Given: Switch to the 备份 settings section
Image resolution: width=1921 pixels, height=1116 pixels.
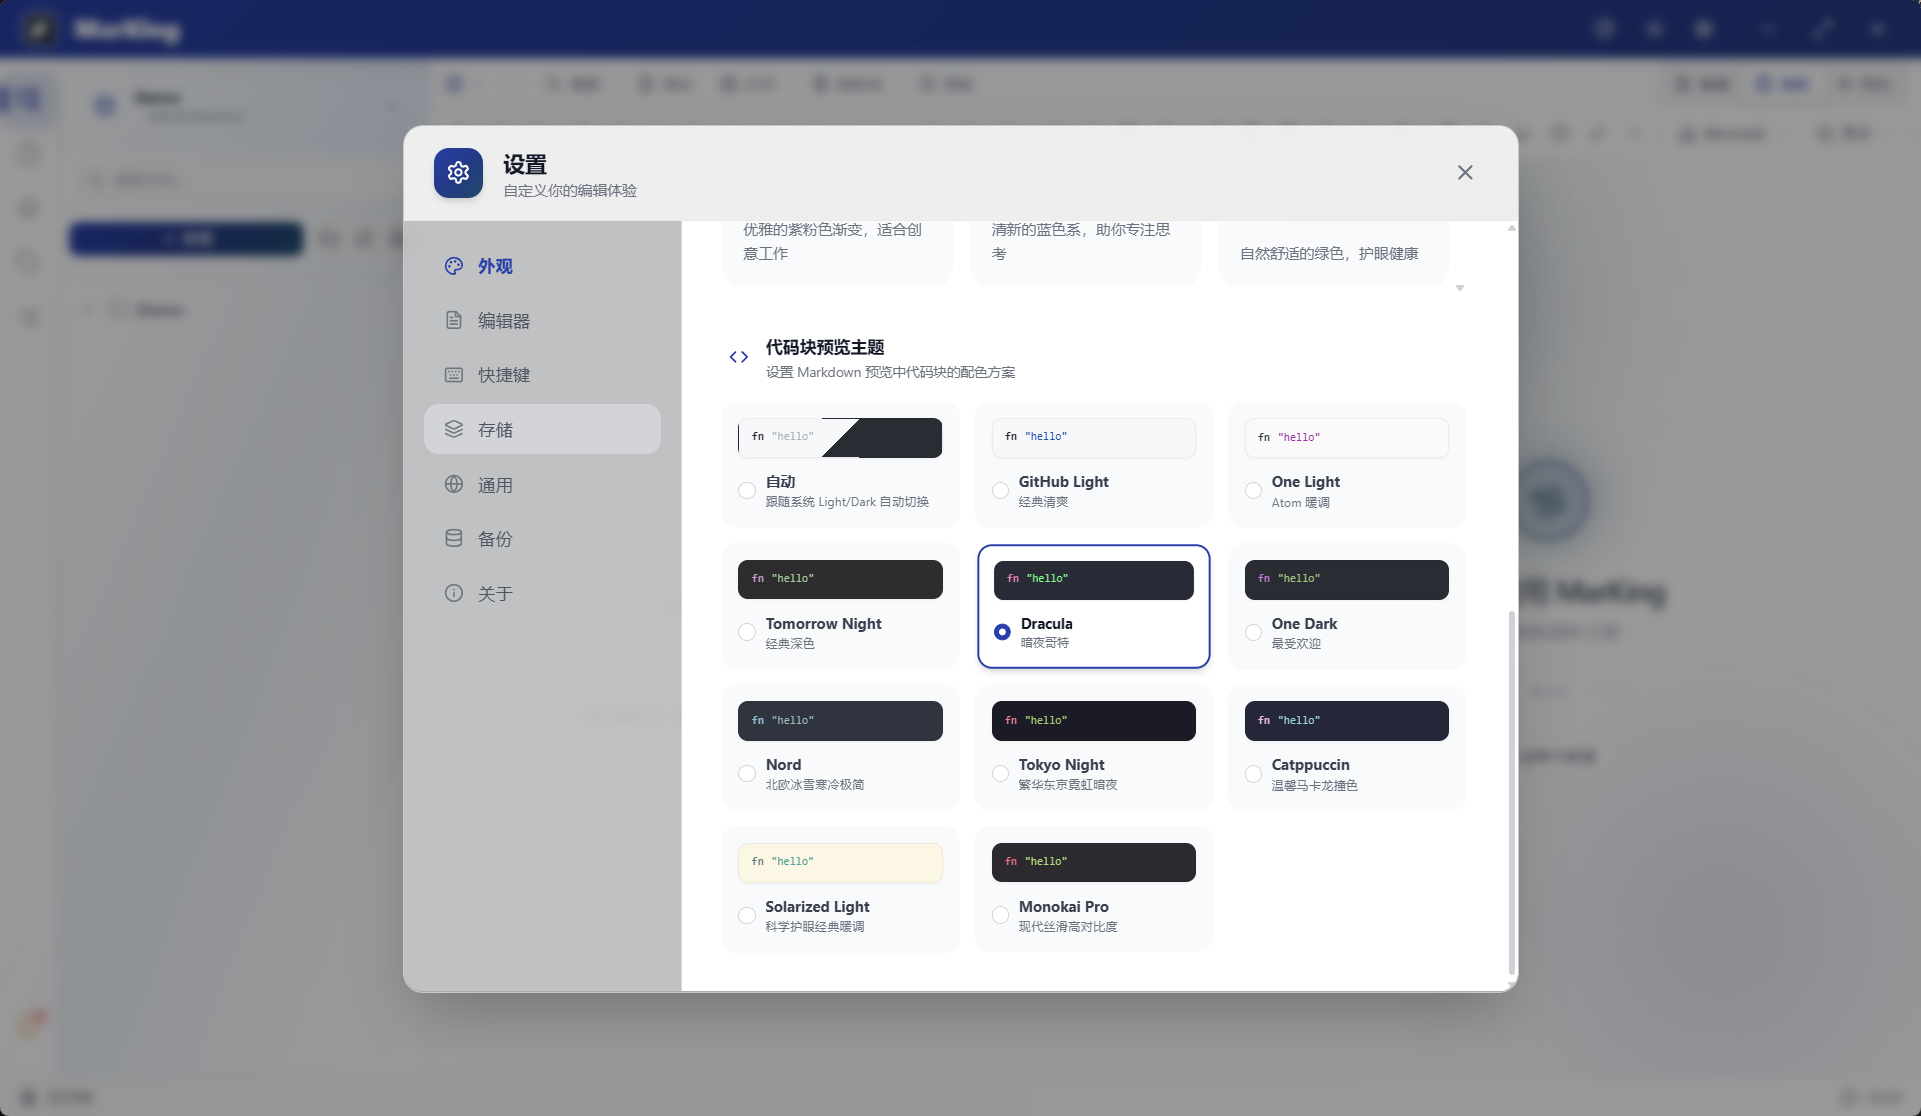Looking at the screenshot, I should 496,538.
